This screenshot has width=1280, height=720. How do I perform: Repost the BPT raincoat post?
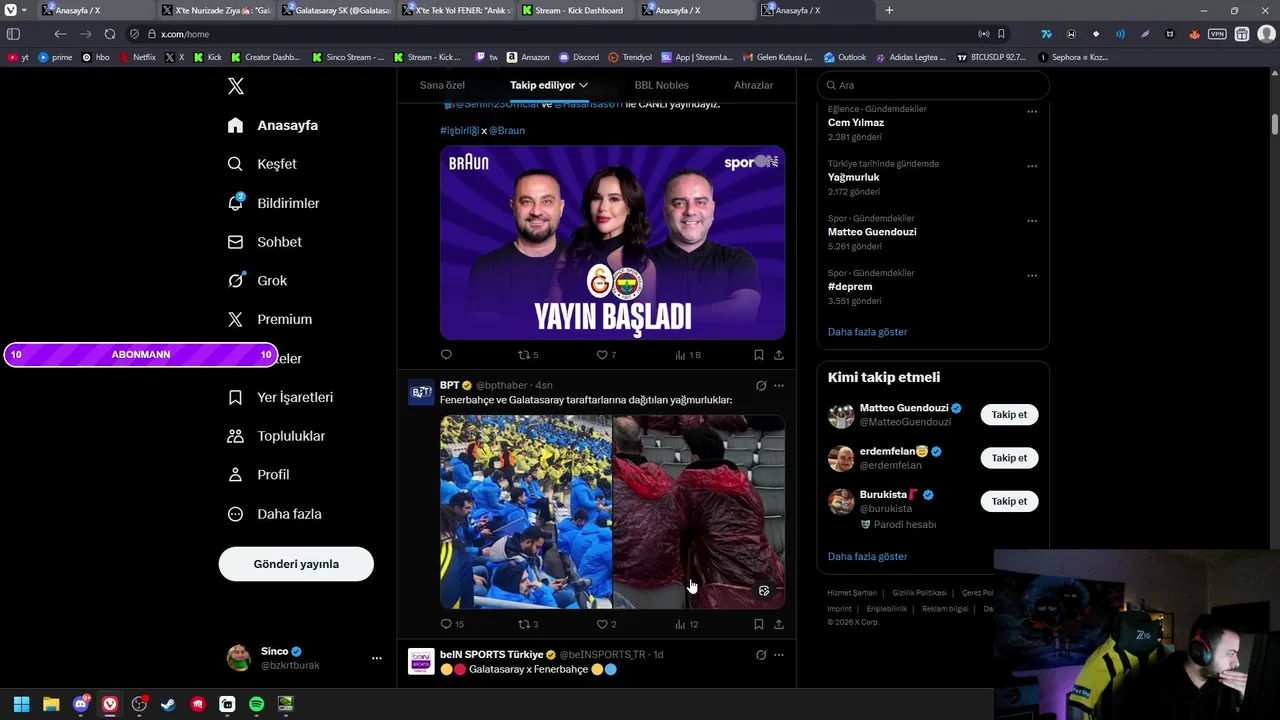528,624
